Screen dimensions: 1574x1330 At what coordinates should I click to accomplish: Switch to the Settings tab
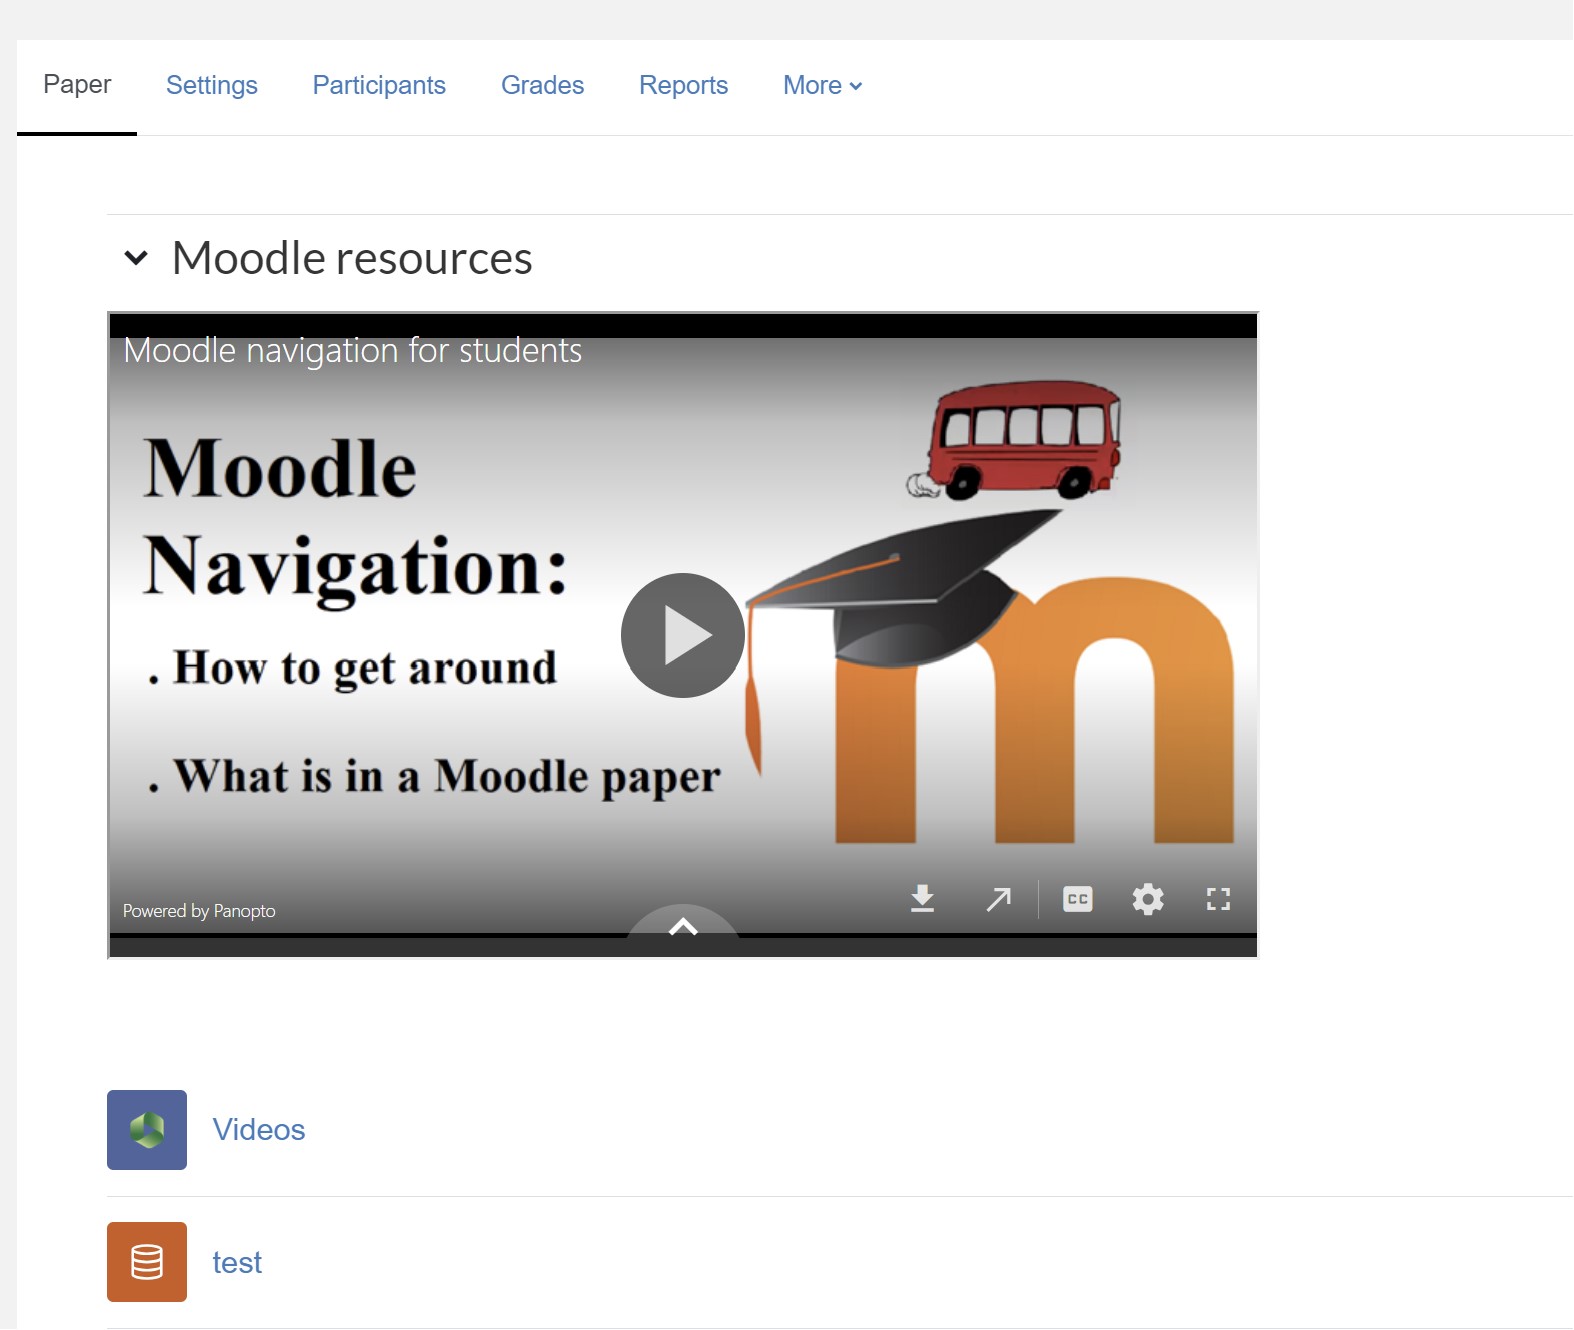pyautogui.click(x=211, y=86)
